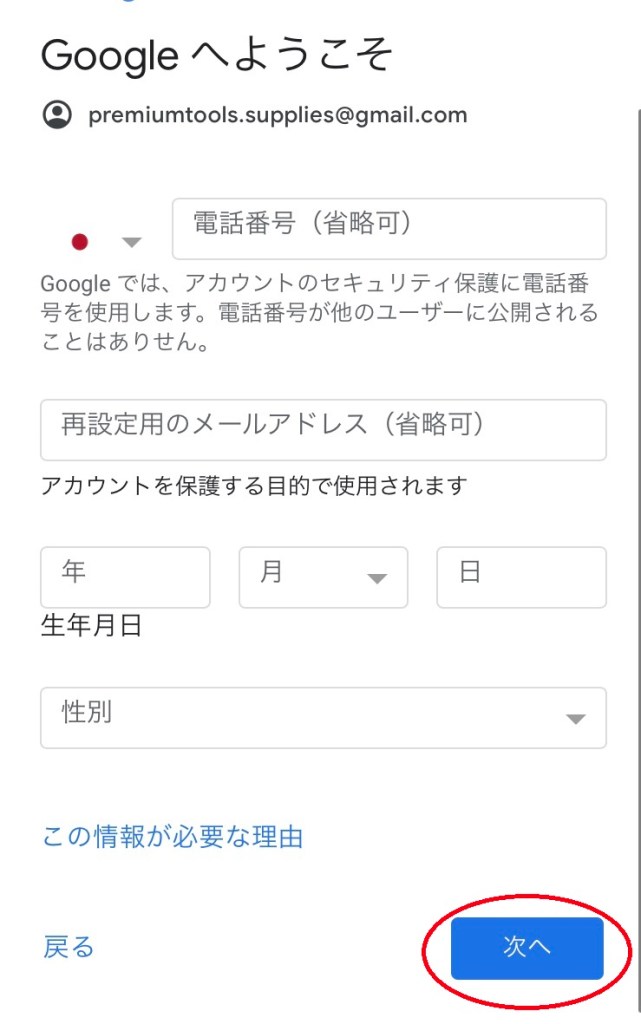The image size is (641, 1024).
Task: Open the country code dropdown arrow
Action: (x=131, y=242)
